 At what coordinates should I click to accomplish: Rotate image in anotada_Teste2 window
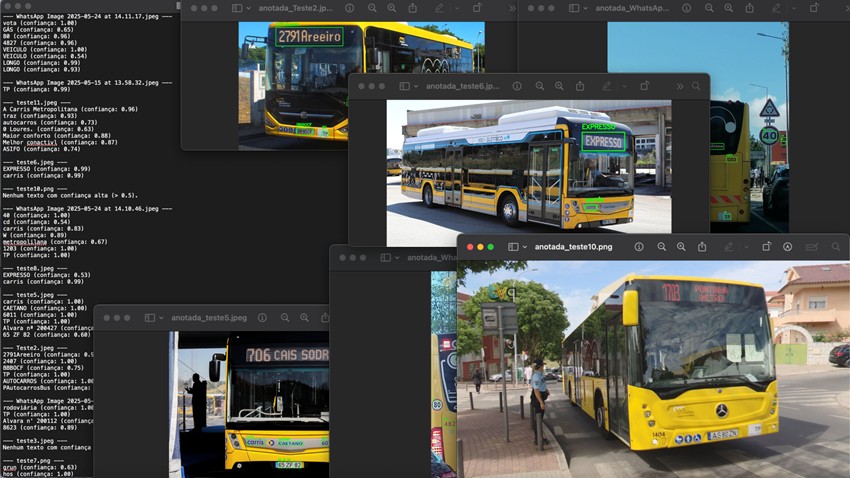point(477,8)
